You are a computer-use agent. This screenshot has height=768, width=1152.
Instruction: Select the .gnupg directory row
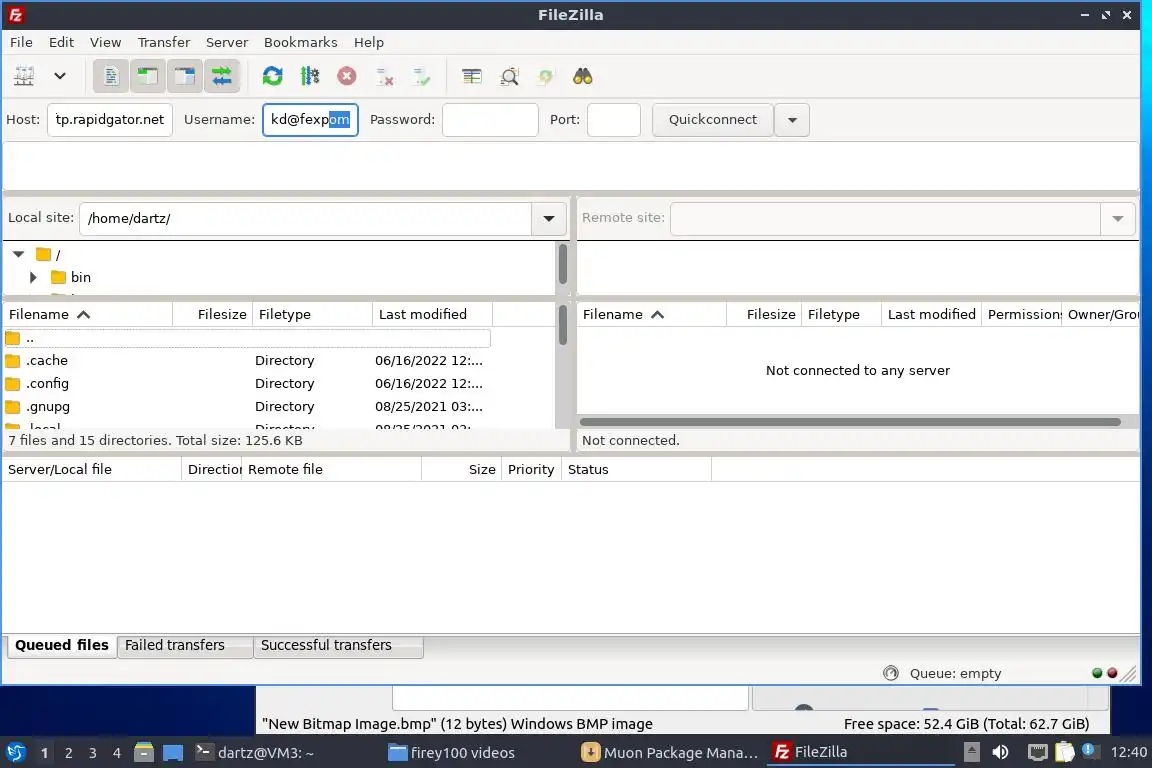pos(247,406)
